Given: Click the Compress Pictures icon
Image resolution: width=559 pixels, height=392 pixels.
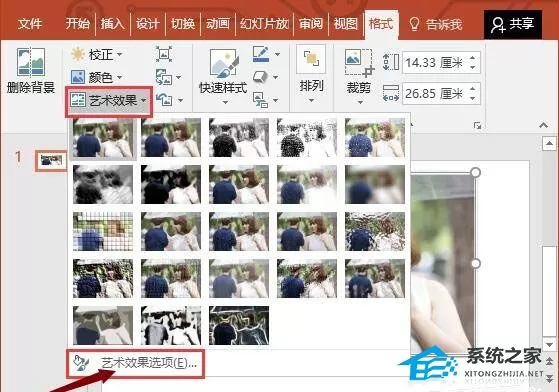Looking at the screenshot, I should pyautogui.click(x=164, y=54).
